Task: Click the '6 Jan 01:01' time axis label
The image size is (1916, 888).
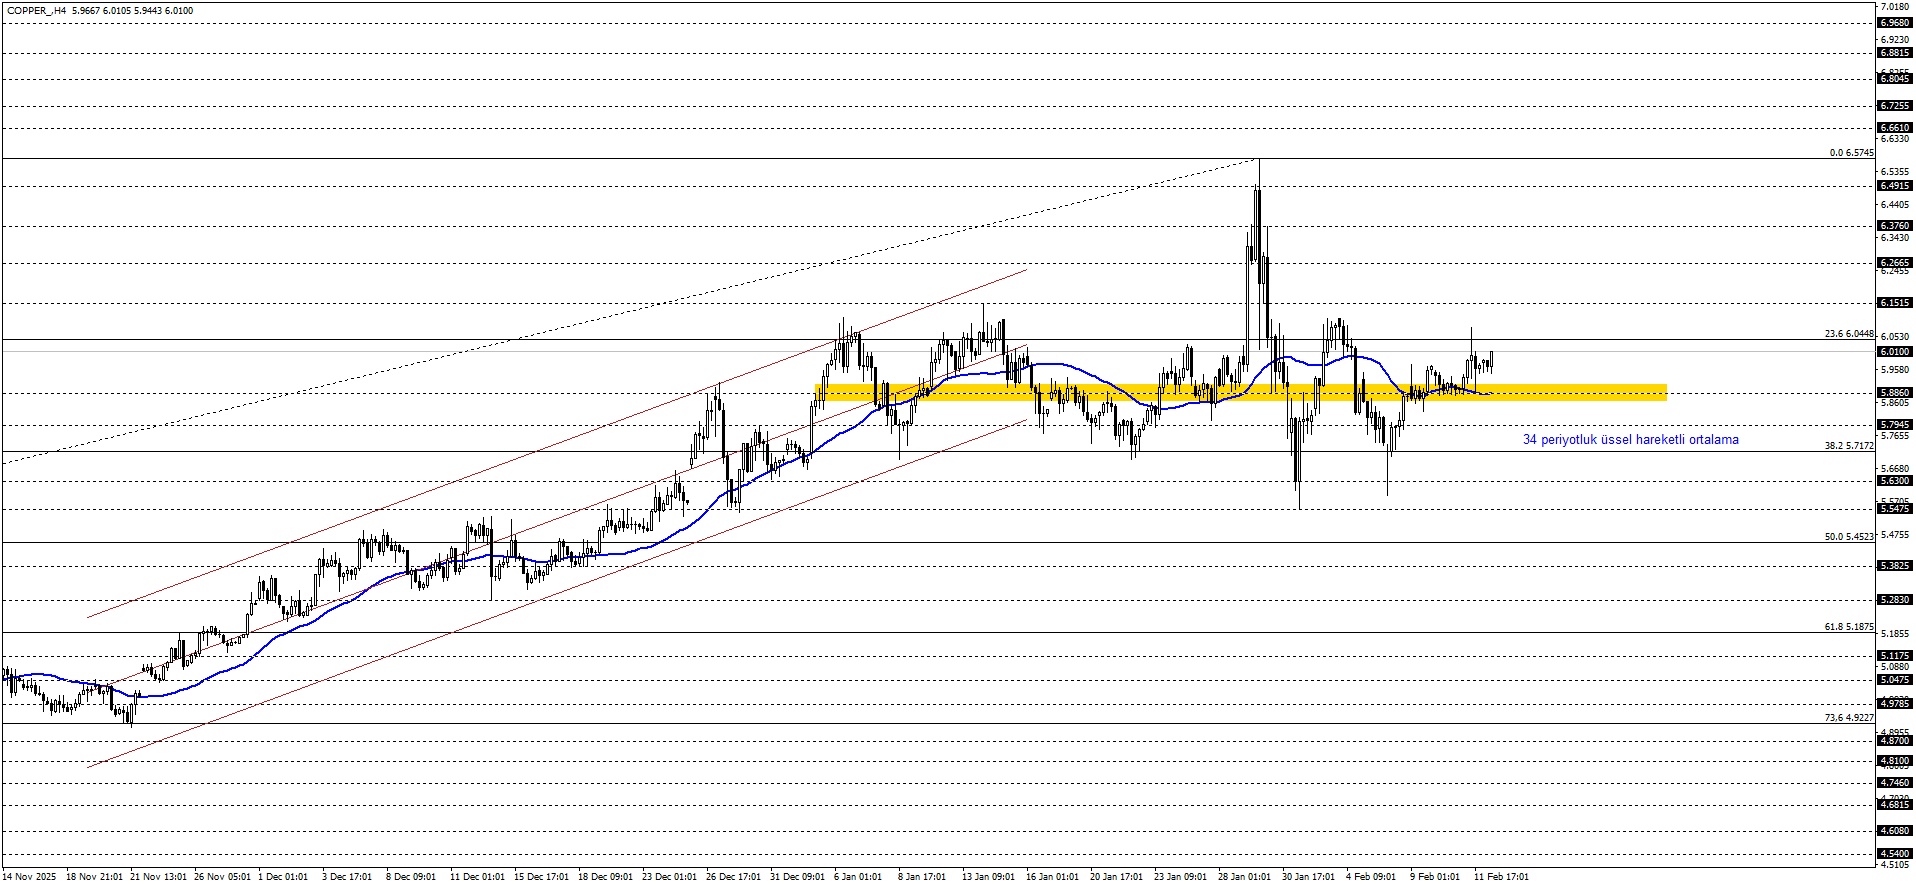Action: [858, 877]
